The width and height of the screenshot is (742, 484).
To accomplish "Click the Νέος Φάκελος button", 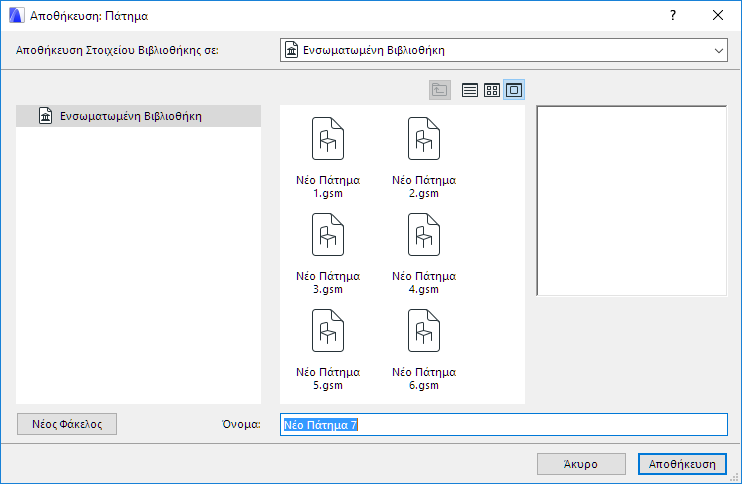I will click(x=67, y=424).
